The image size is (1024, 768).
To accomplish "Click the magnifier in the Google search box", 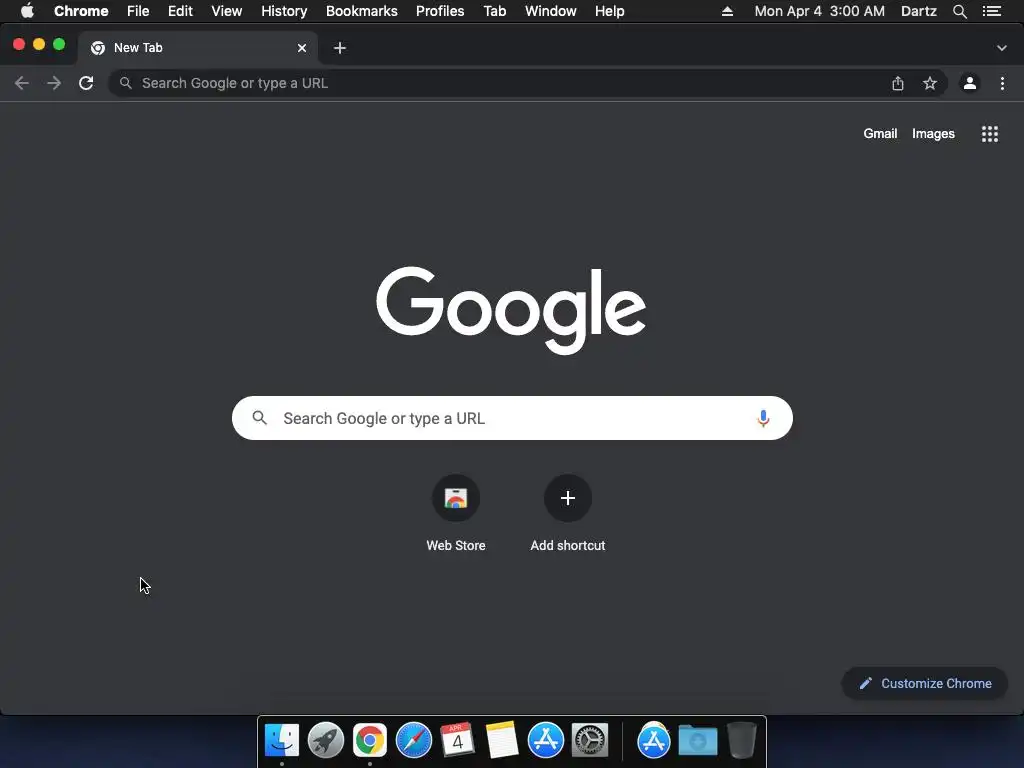I will coord(259,418).
